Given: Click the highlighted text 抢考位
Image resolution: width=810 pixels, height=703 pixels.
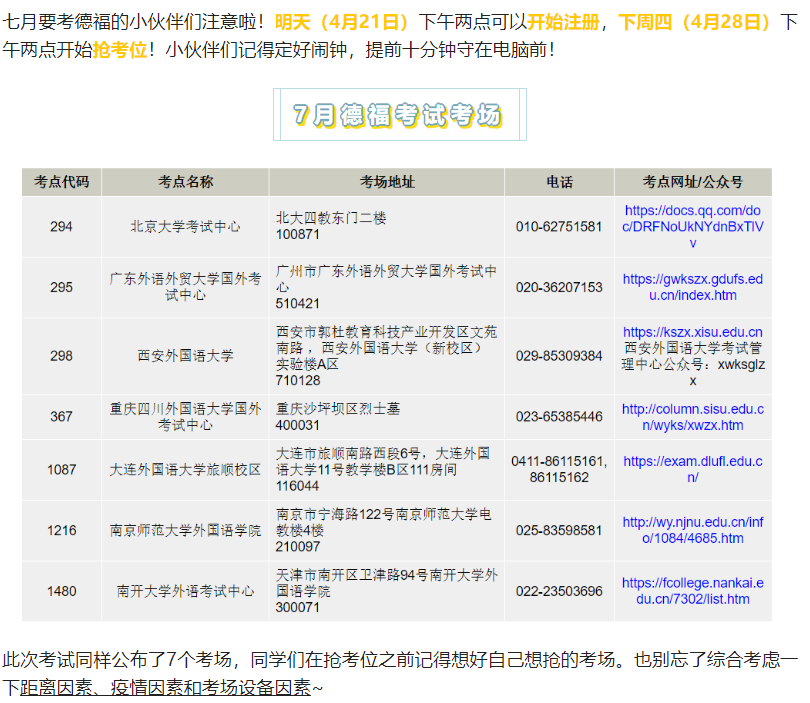Looking at the screenshot, I should (120, 50).
